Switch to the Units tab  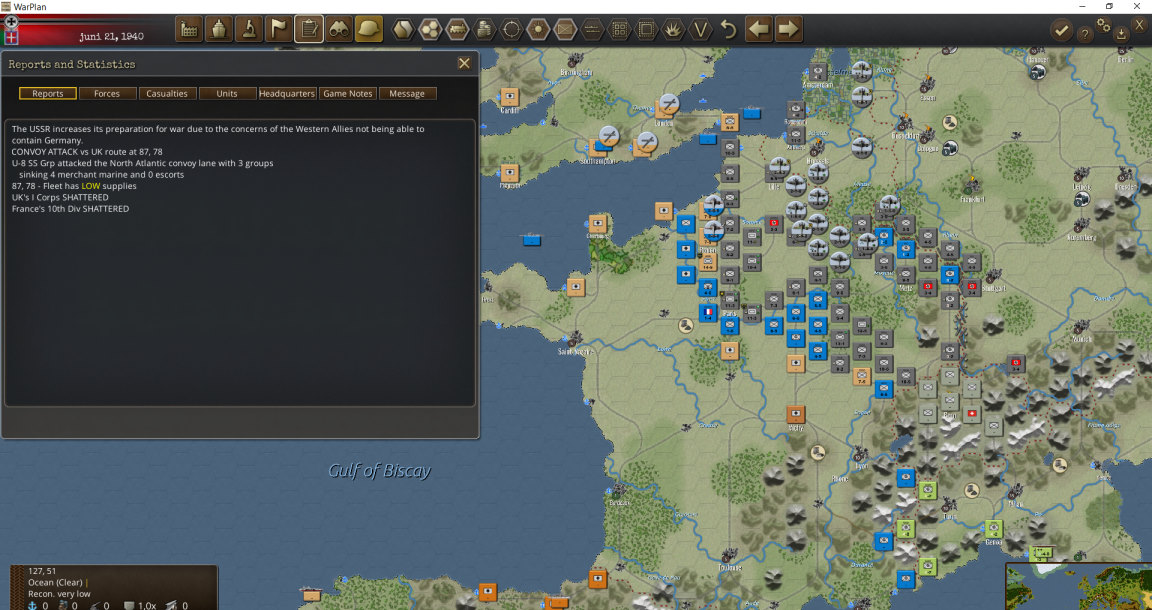[x=227, y=93]
